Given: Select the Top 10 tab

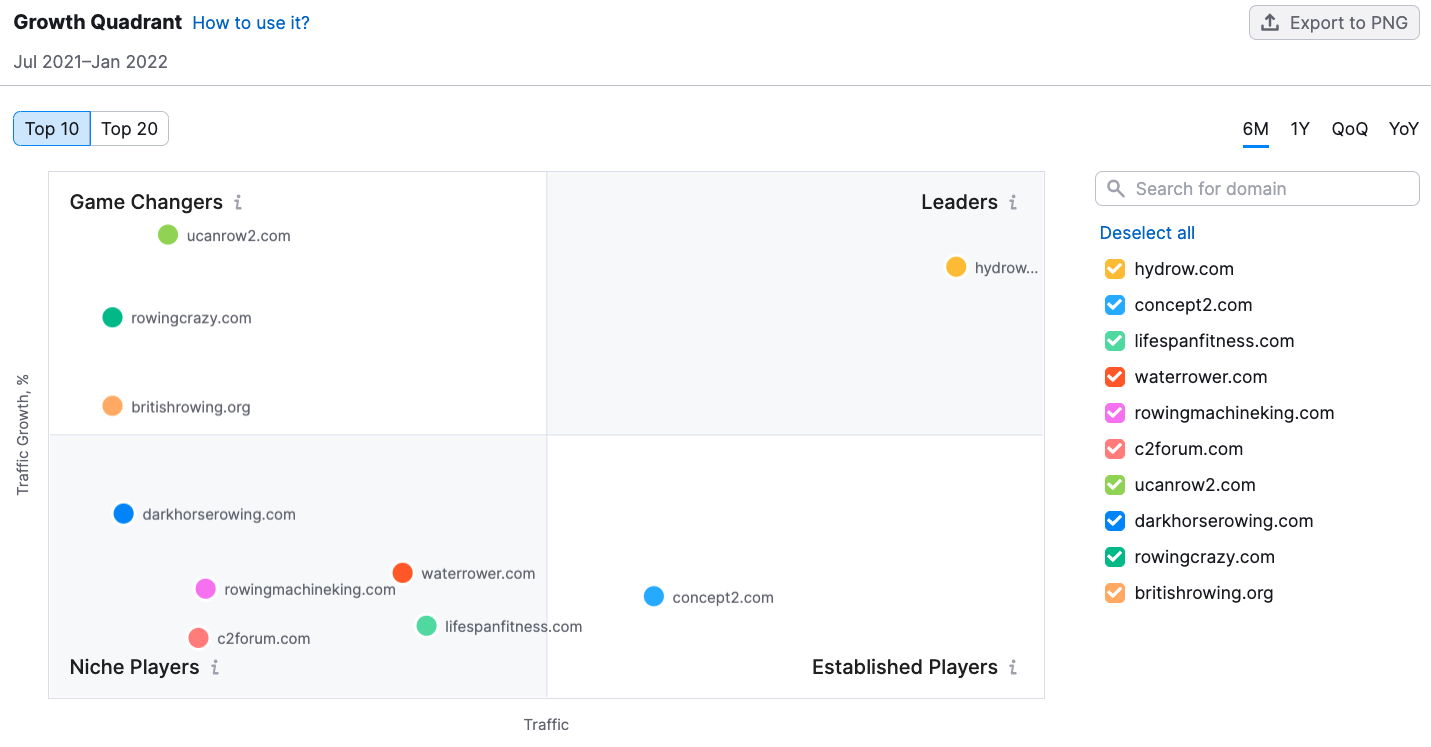Looking at the screenshot, I should coord(52,129).
